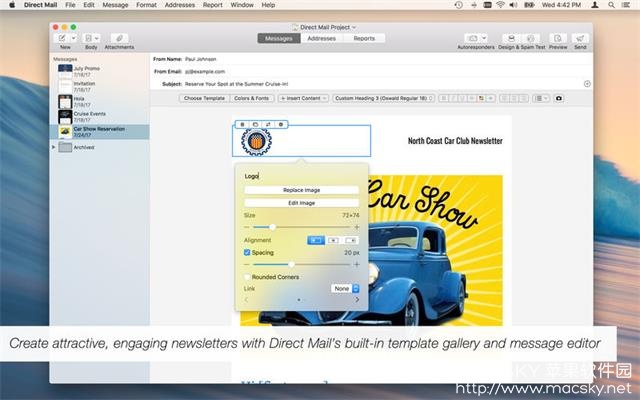Click the text color icon in format bar
The width and height of the screenshot is (640, 400).
[481, 98]
